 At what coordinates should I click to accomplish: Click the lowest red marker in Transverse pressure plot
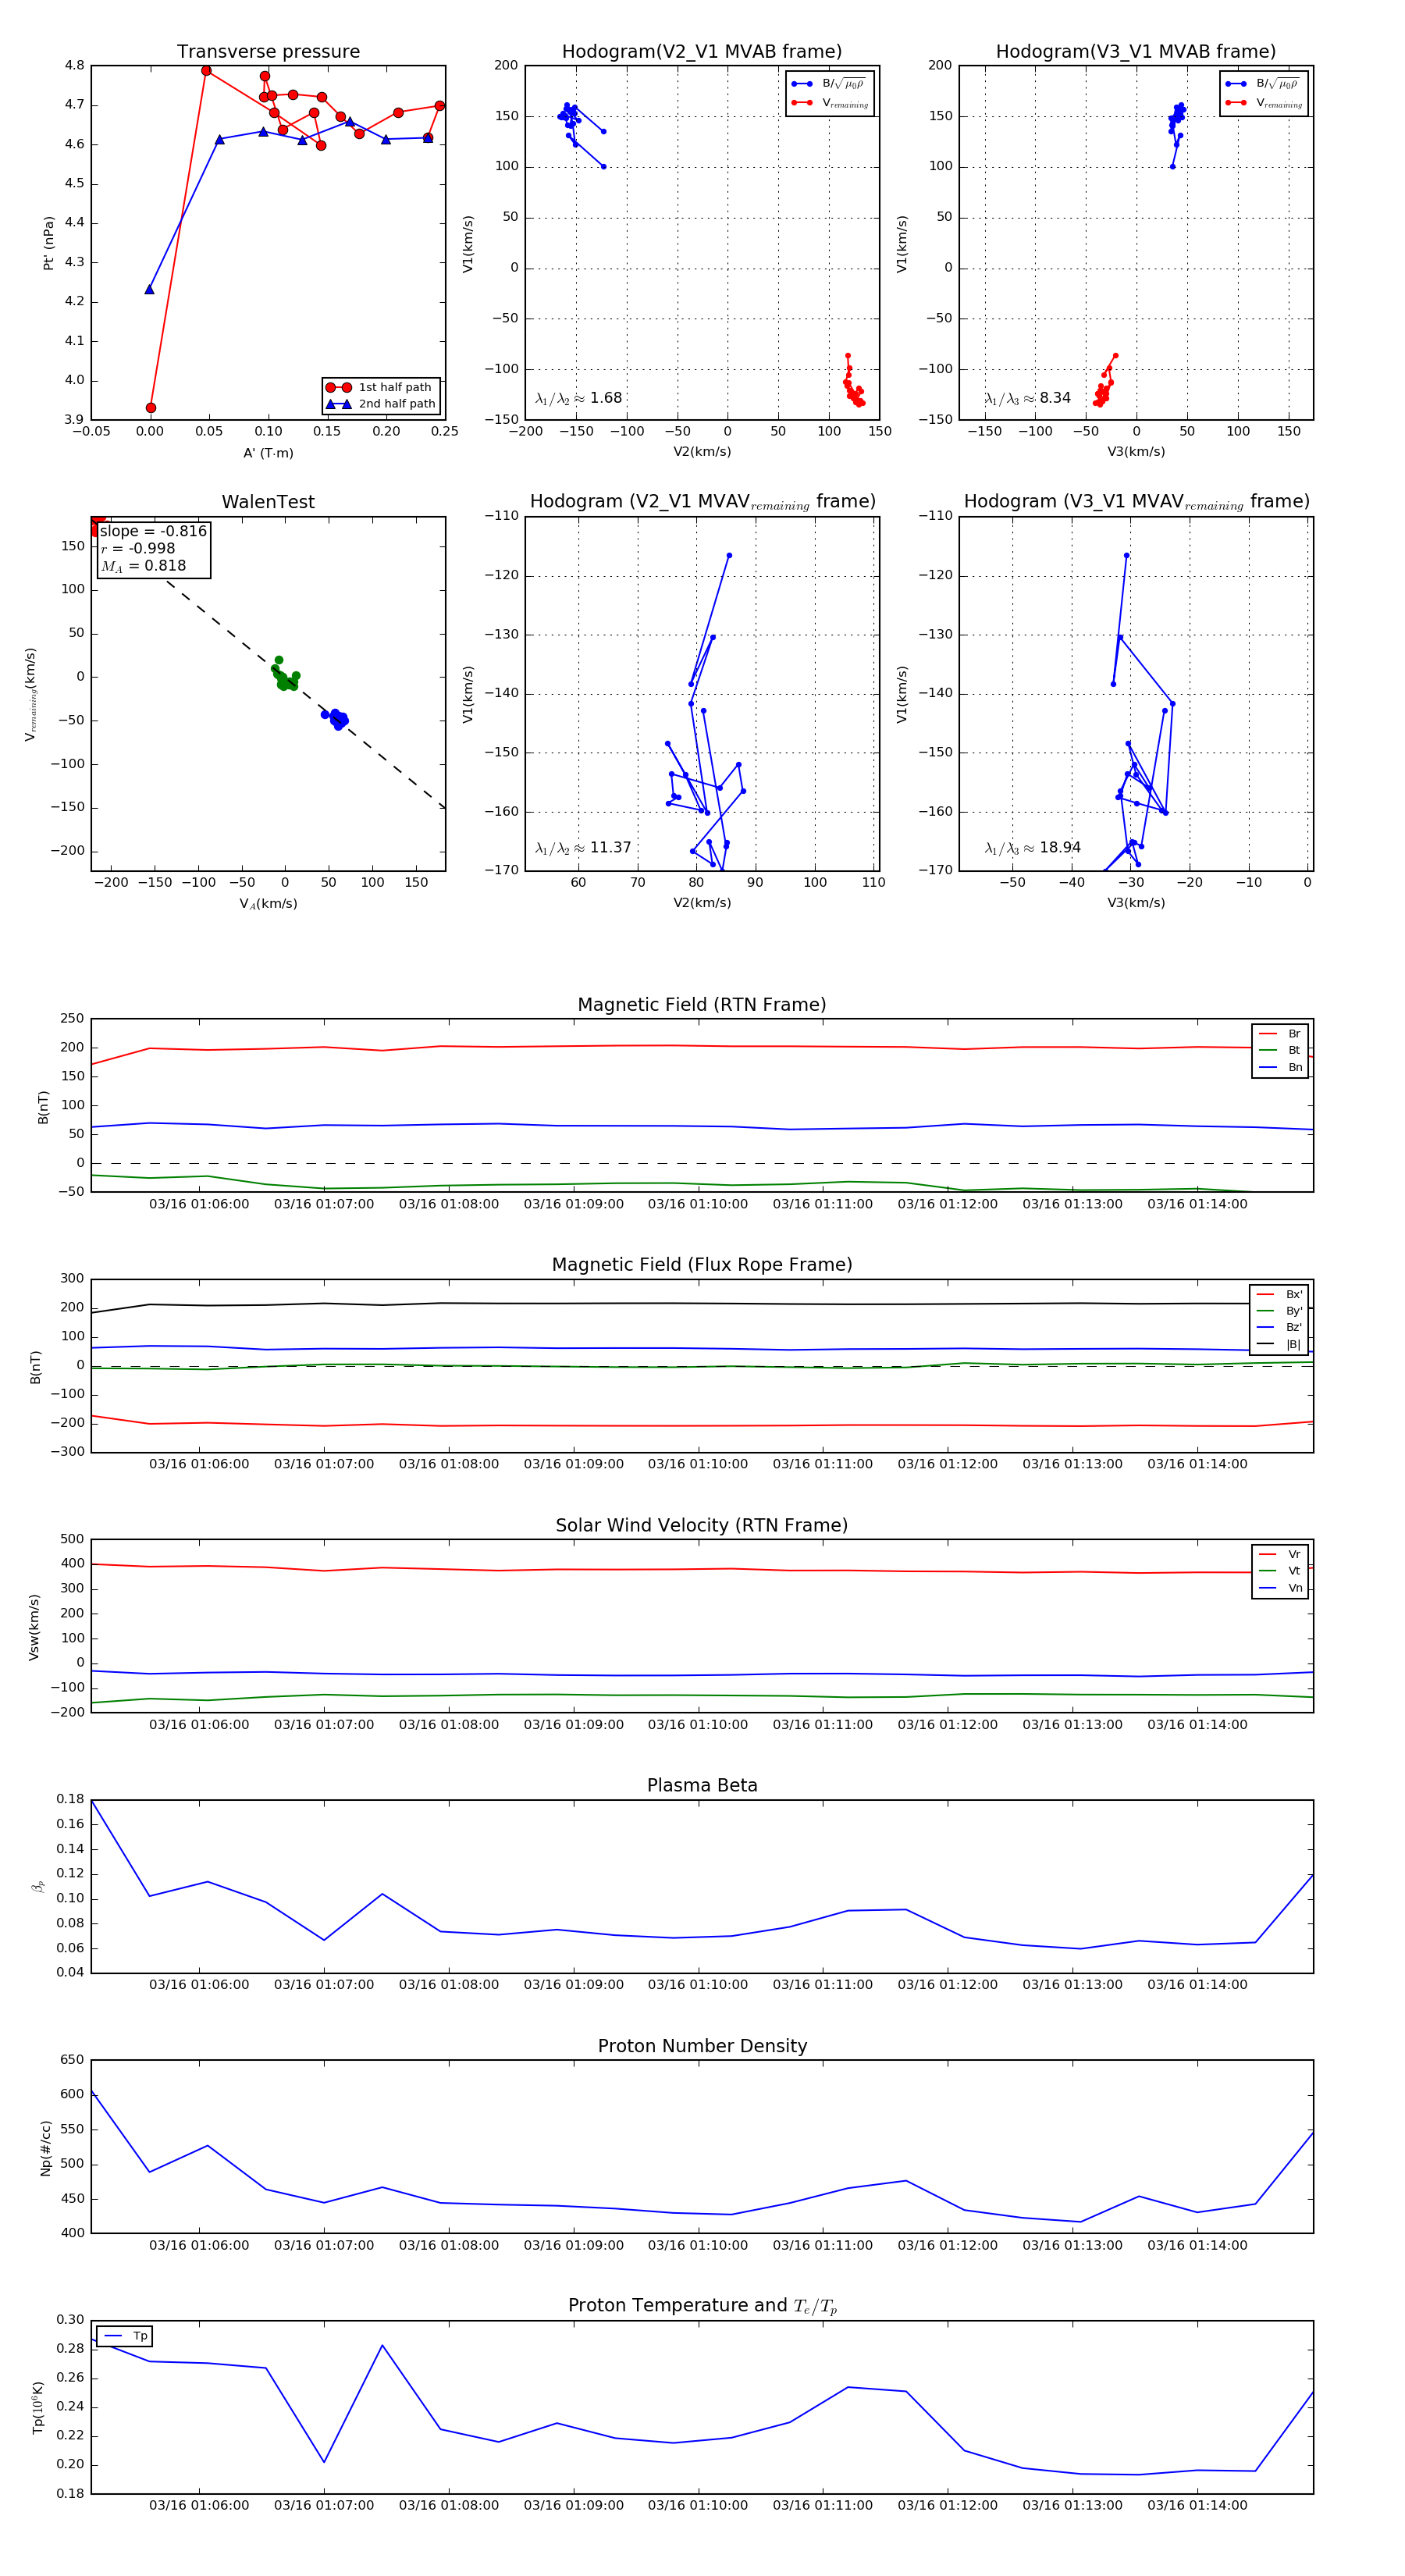click(x=151, y=408)
